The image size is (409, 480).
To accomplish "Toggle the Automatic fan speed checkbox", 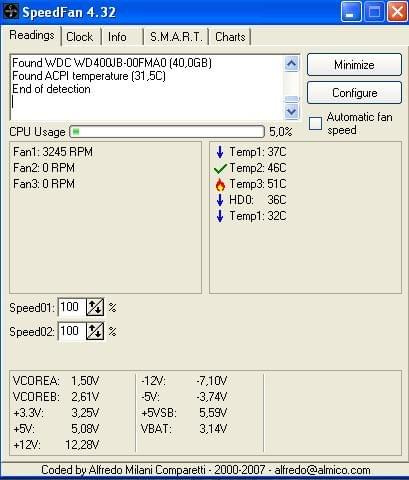I will (315, 123).
